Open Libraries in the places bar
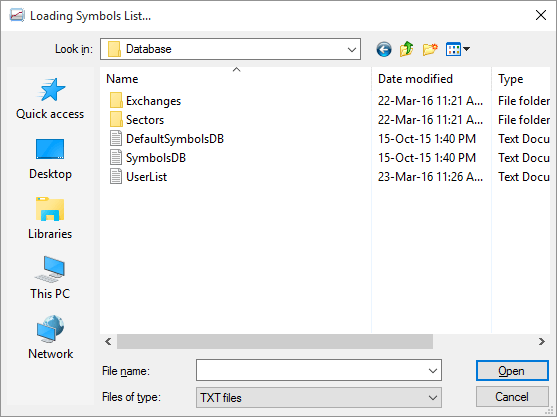This screenshot has height=417, width=557. [x=50, y=218]
